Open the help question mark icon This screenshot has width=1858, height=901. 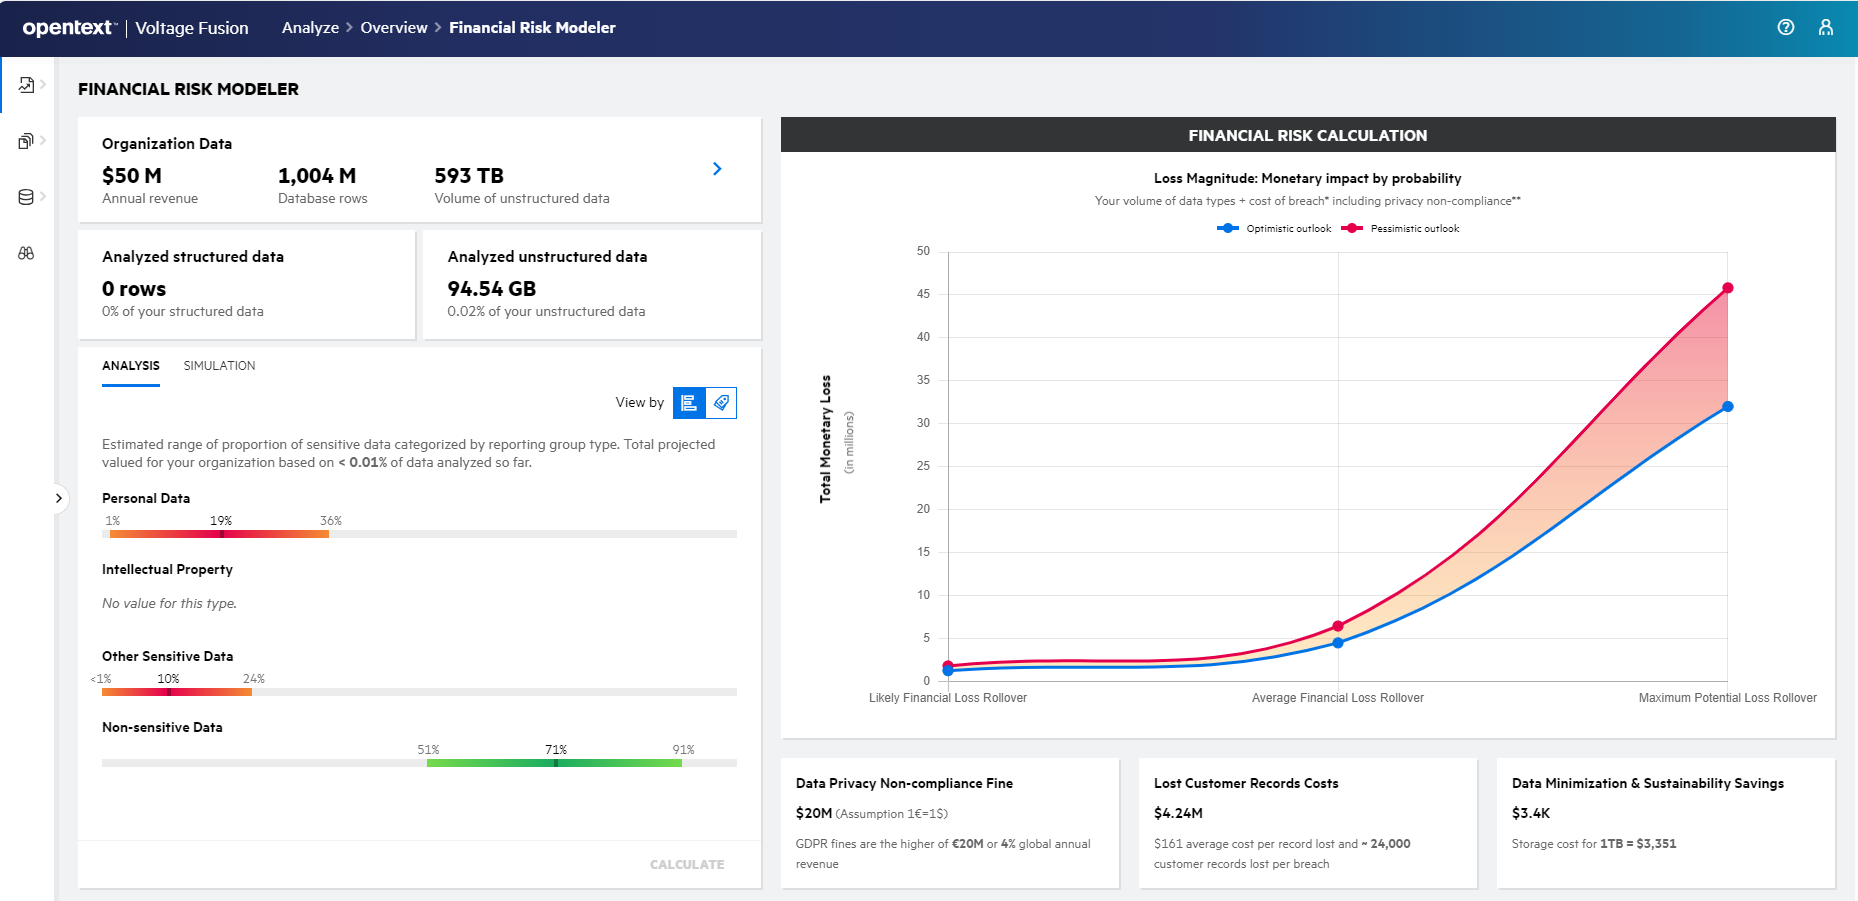point(1785,28)
